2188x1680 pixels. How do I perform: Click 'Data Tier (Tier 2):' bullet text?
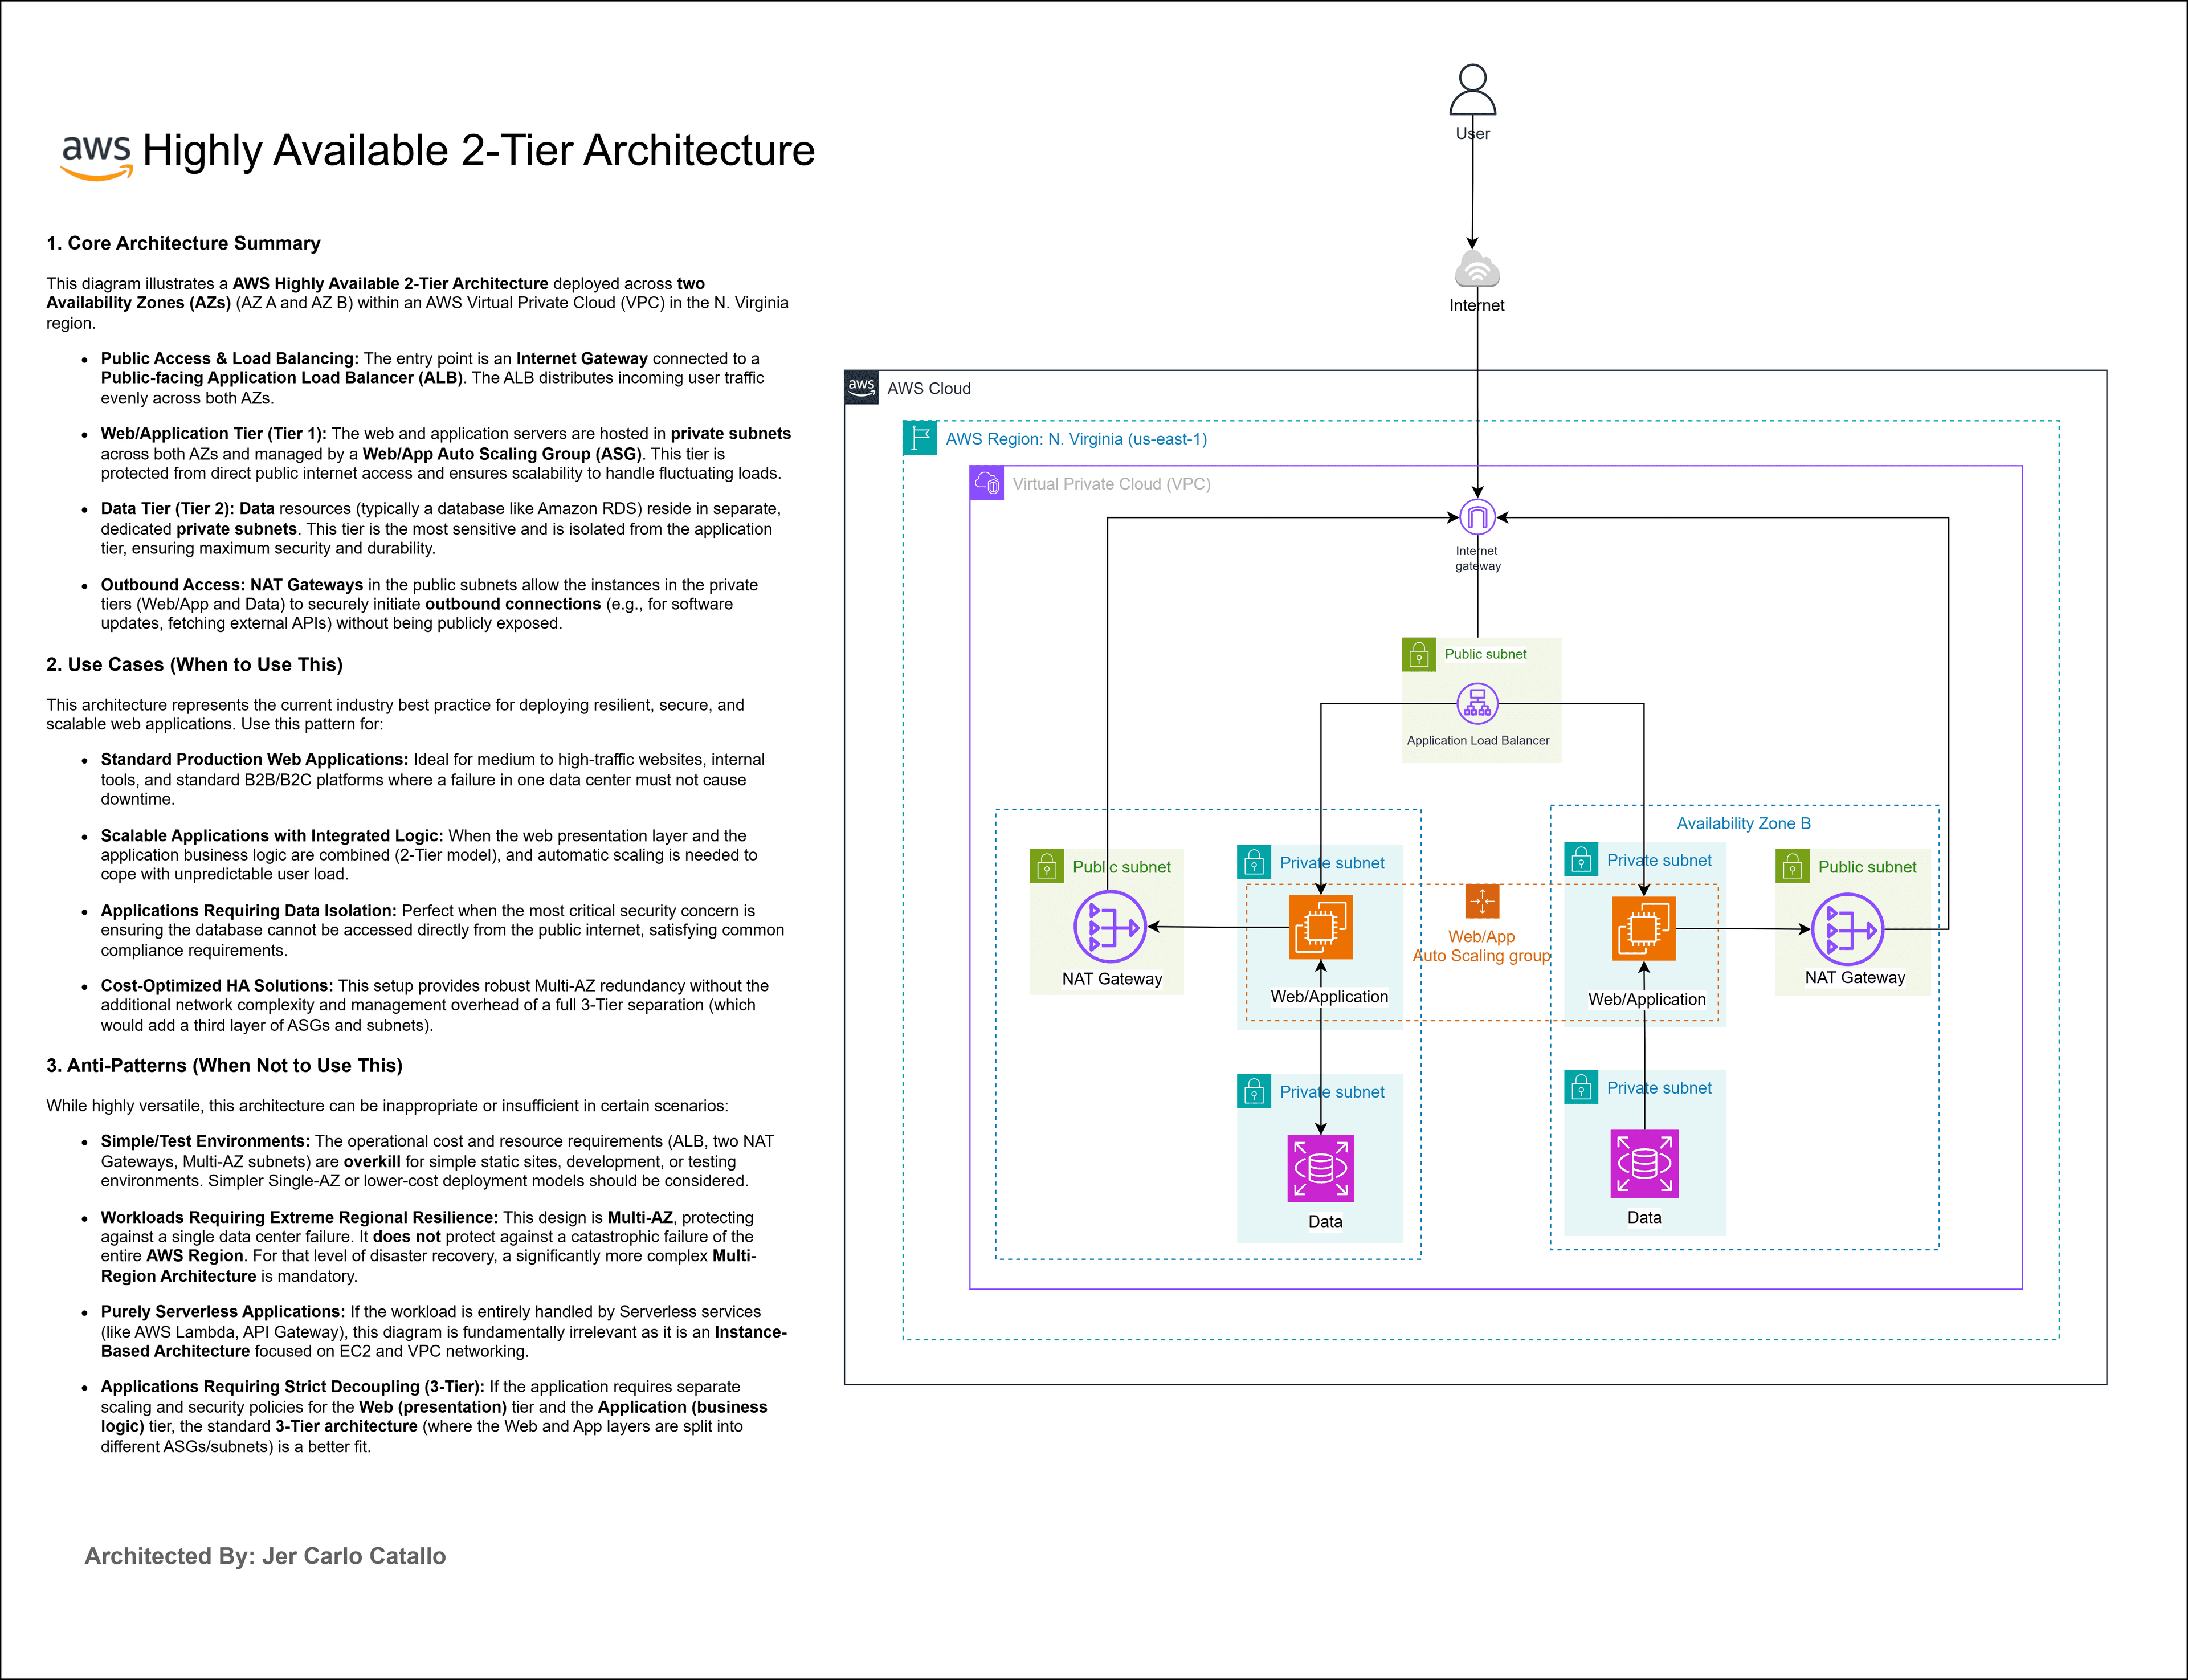pyautogui.click(x=167, y=508)
